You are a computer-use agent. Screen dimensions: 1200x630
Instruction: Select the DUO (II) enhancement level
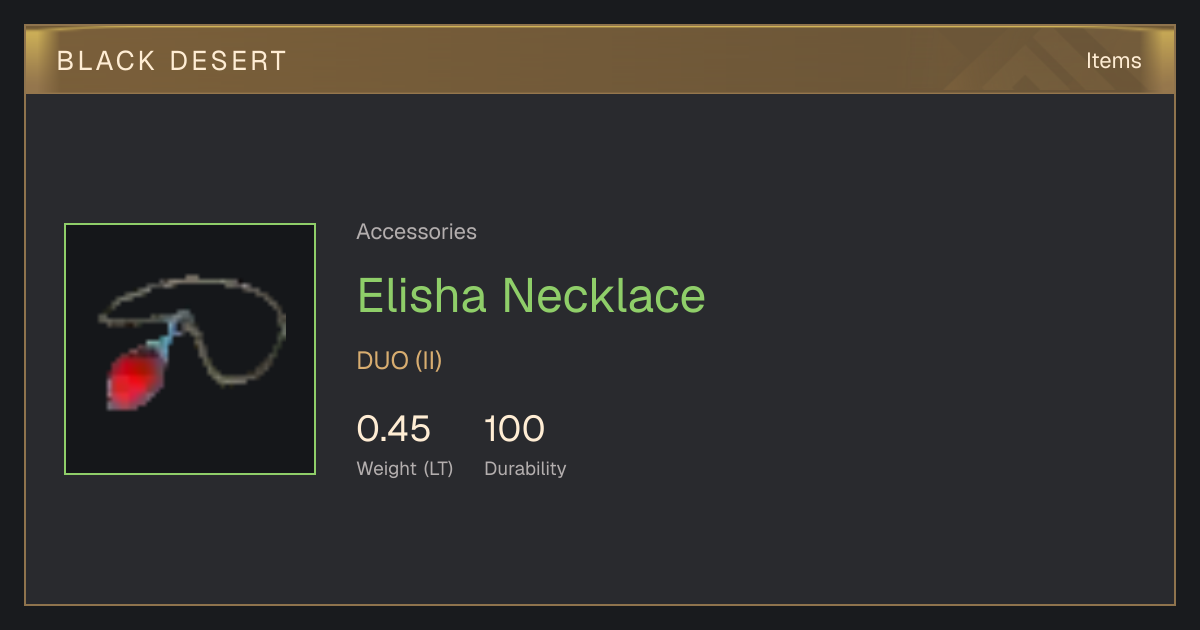[x=399, y=361]
